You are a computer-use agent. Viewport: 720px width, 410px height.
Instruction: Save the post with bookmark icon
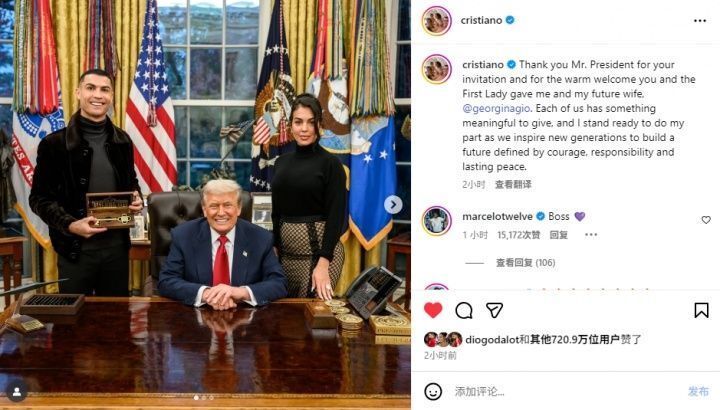[x=701, y=310]
